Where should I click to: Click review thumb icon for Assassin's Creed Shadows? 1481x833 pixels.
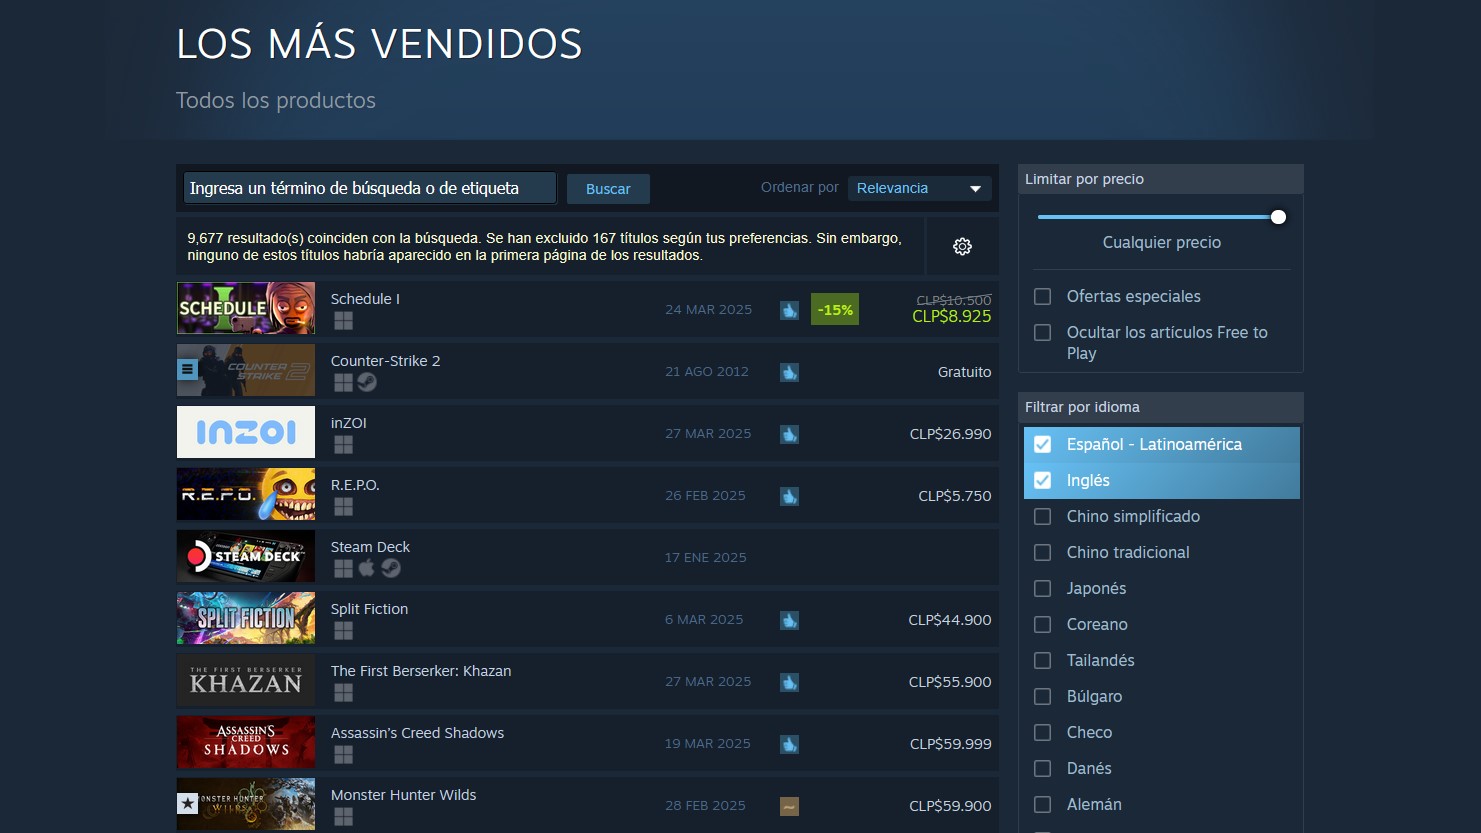pyautogui.click(x=789, y=744)
